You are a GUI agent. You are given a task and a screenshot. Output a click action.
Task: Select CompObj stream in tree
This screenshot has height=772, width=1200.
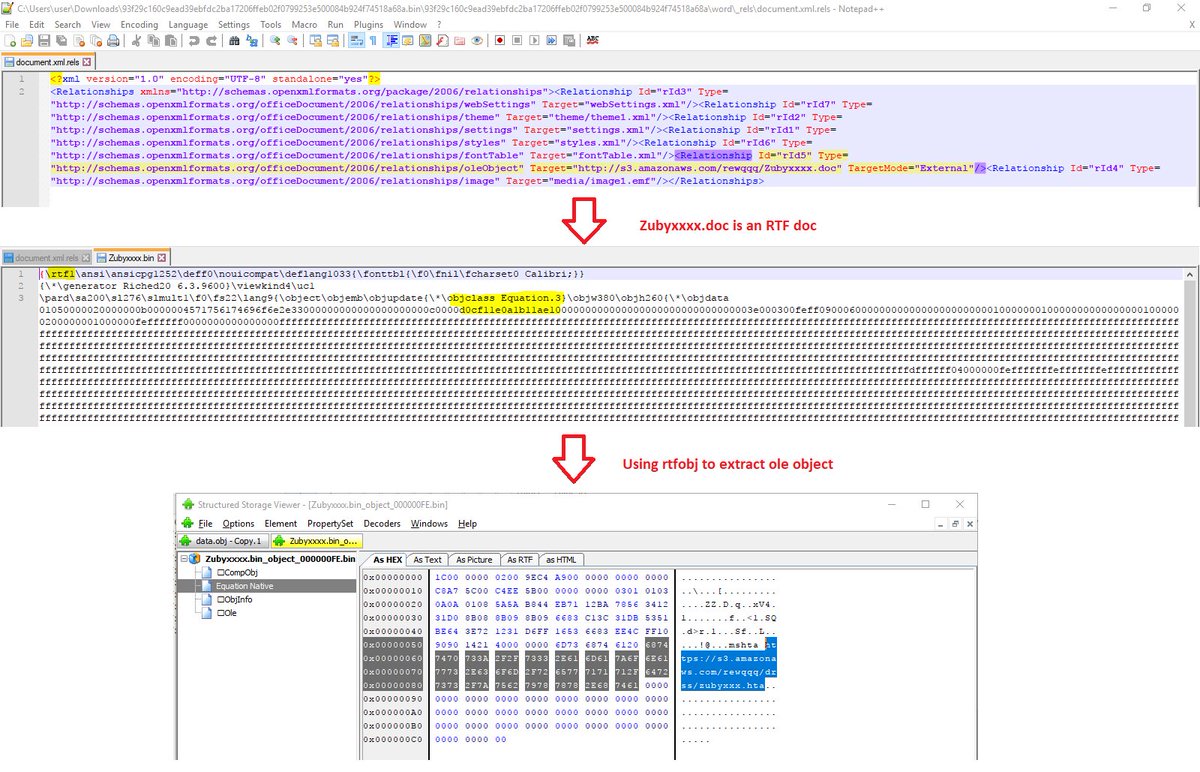point(236,572)
